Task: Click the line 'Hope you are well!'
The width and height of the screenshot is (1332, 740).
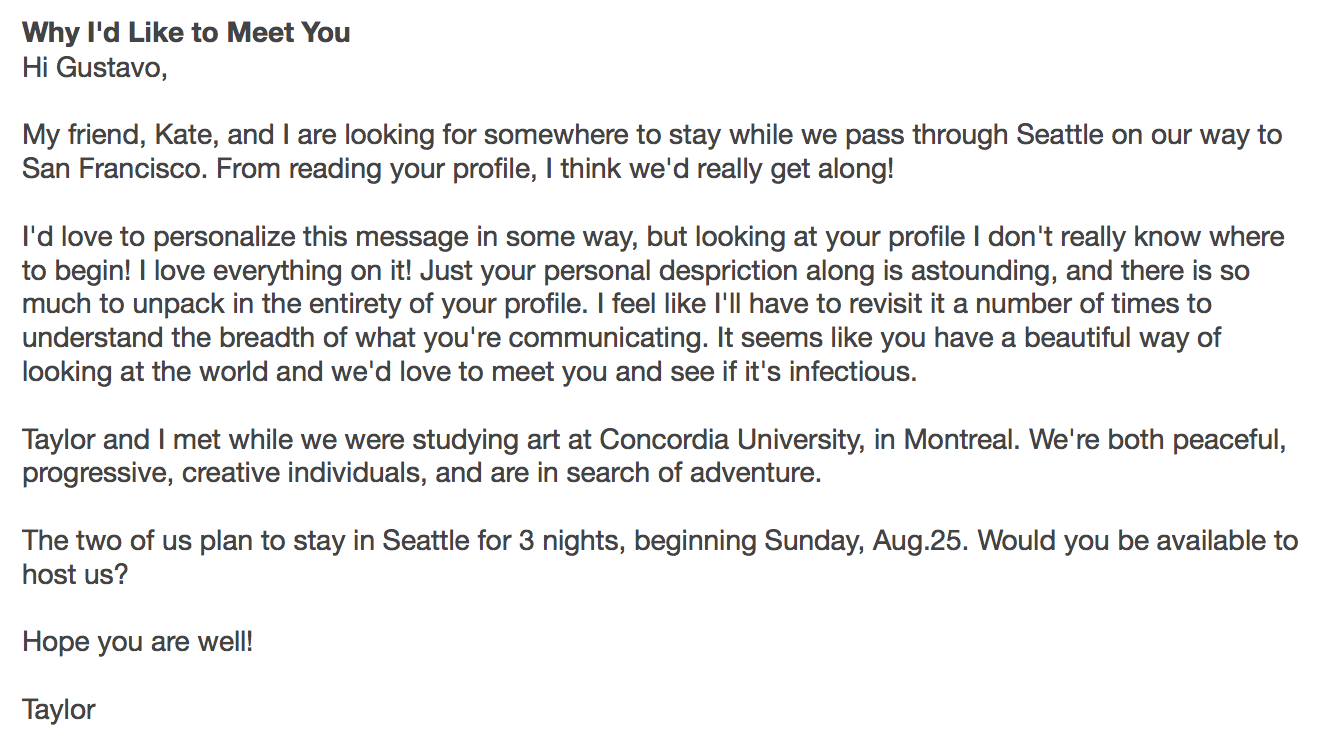Action: coord(138,642)
